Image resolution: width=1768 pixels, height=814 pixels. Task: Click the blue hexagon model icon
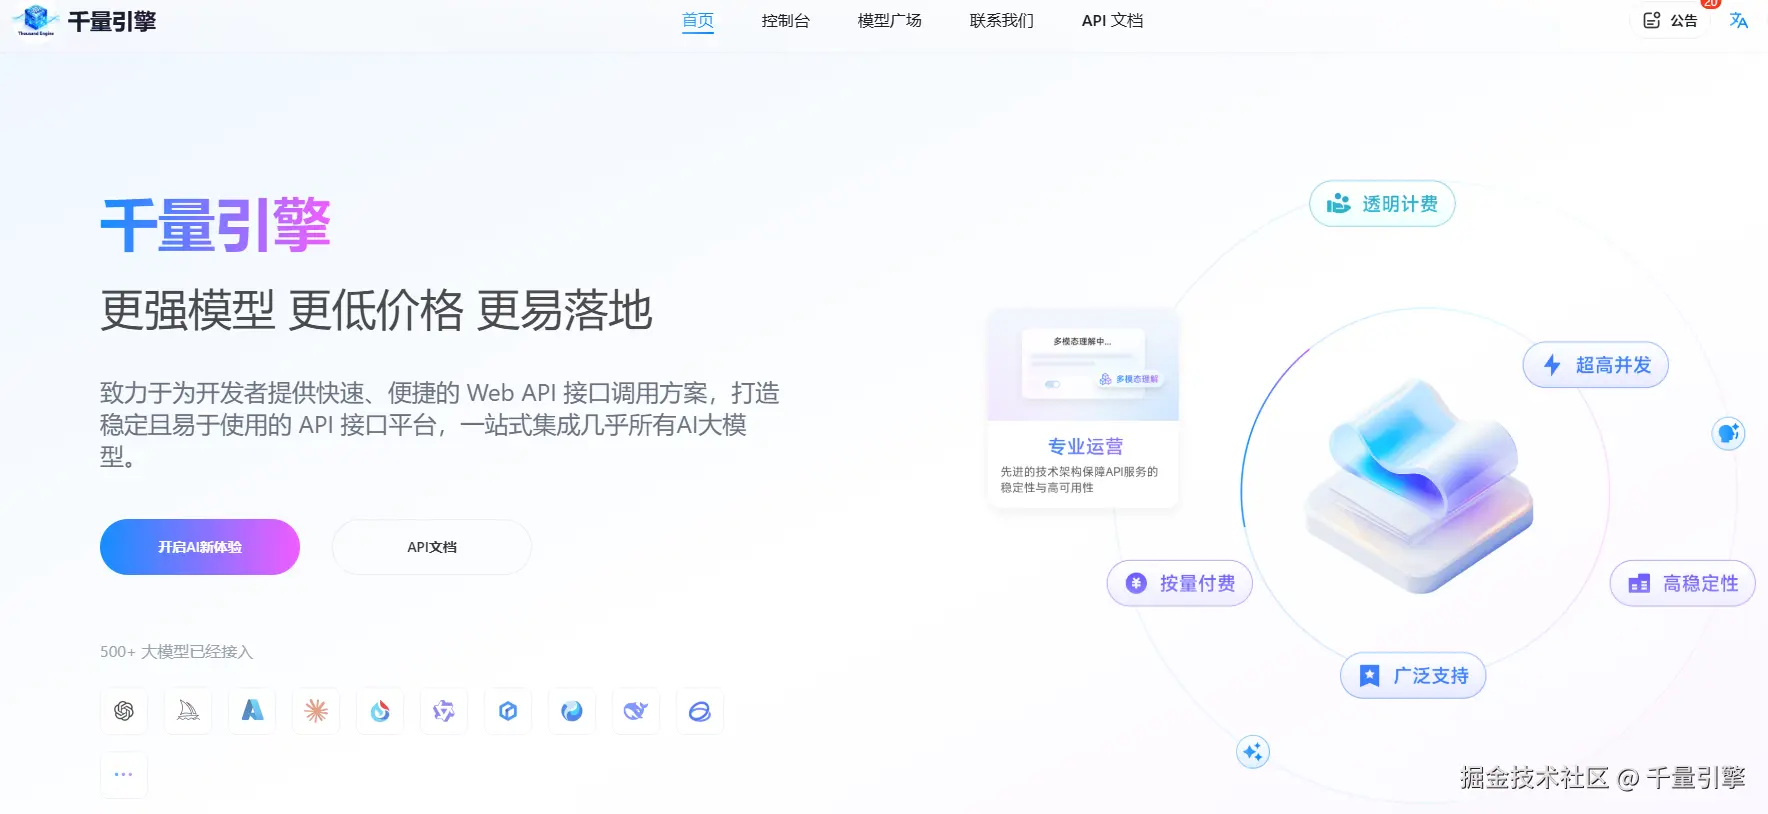pos(508,711)
